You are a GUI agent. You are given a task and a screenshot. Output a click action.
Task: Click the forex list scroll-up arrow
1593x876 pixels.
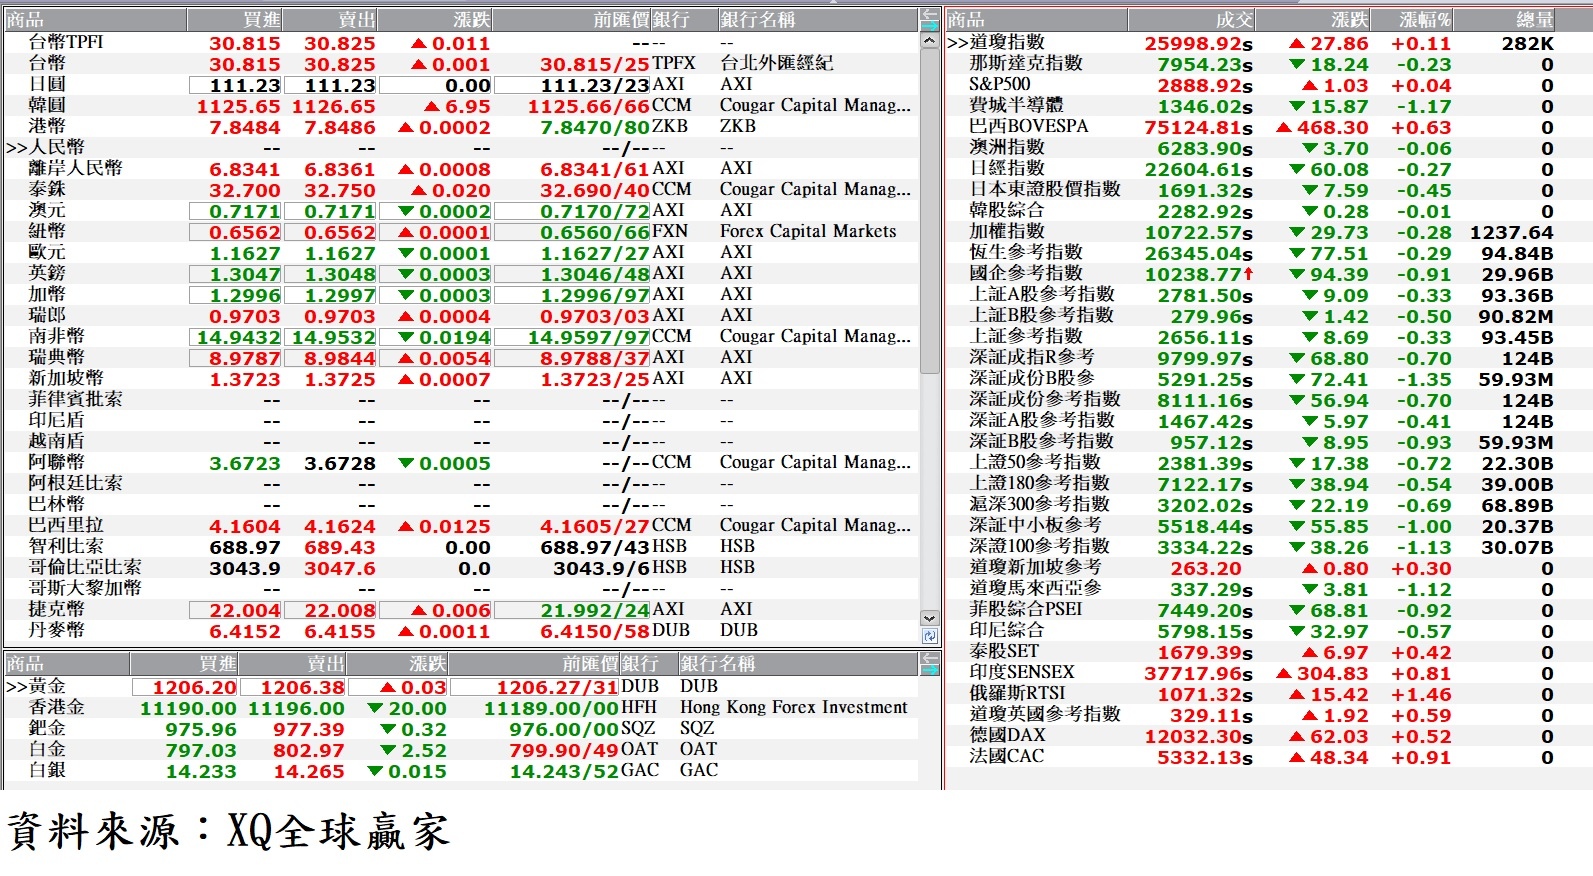pos(929,42)
